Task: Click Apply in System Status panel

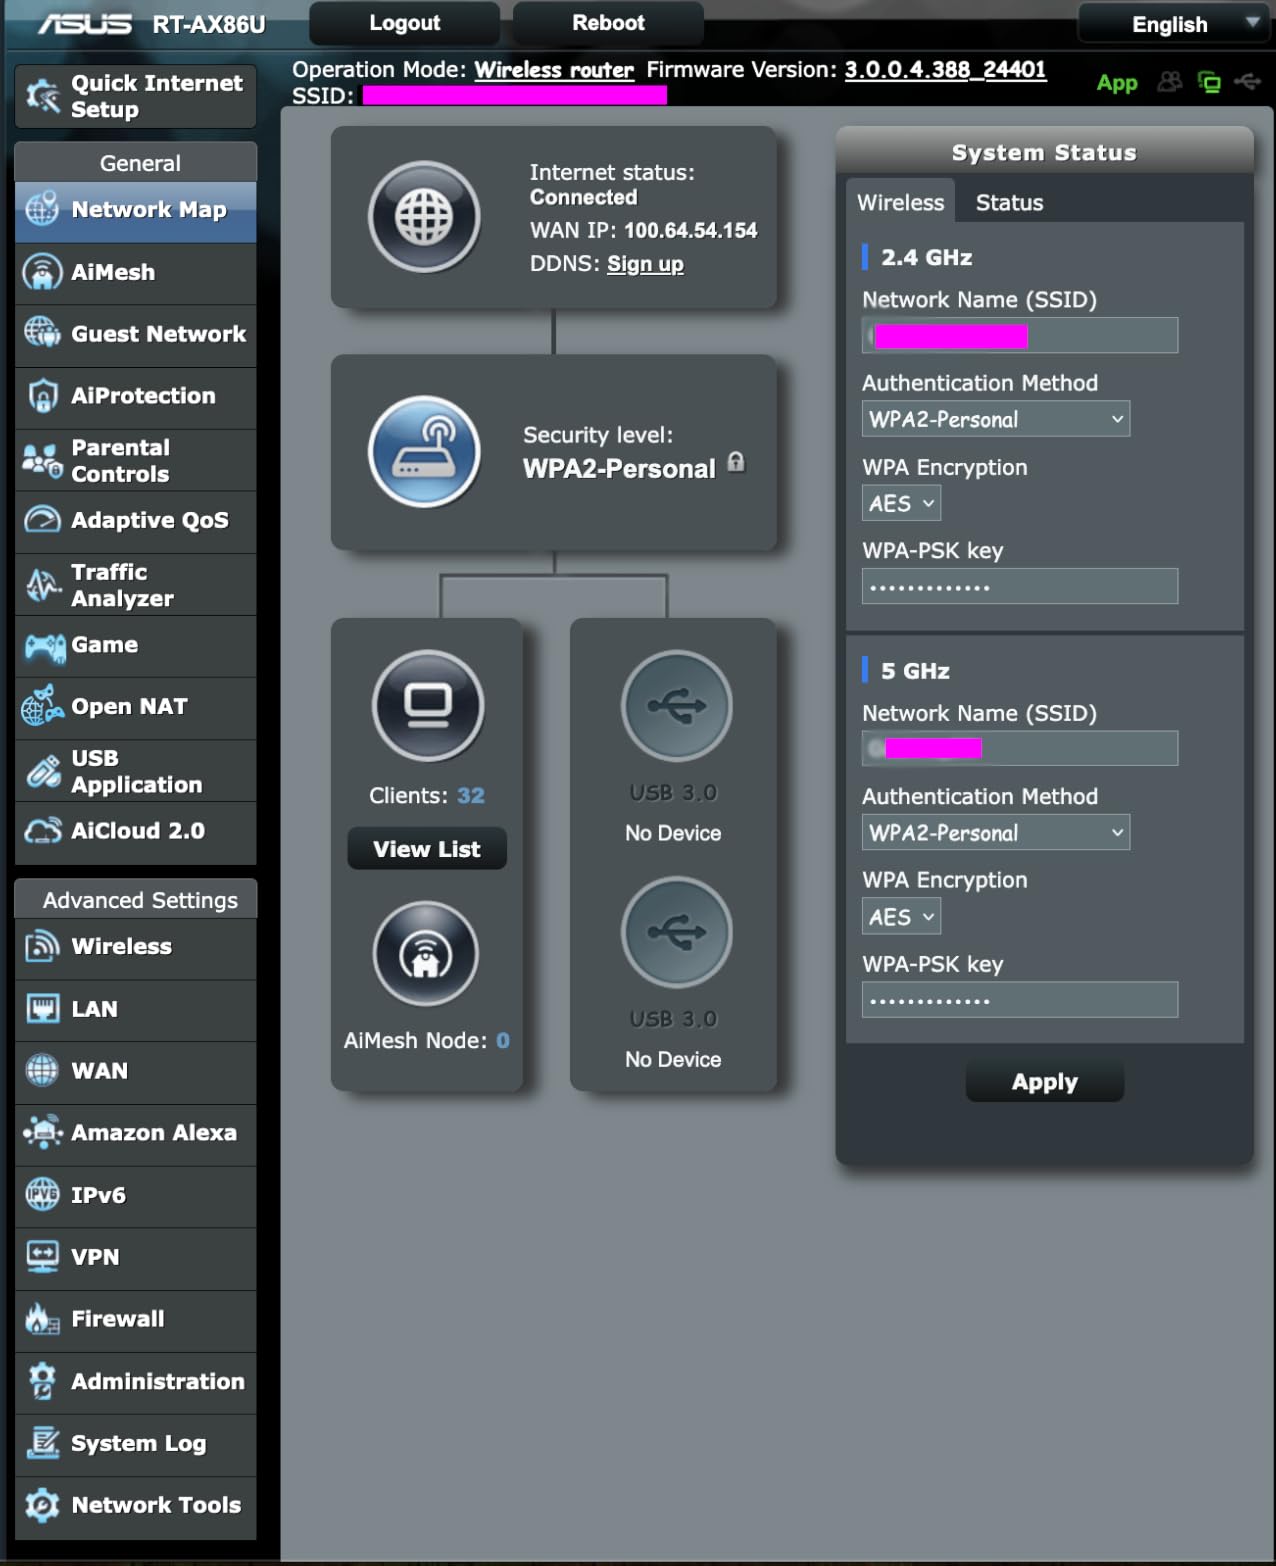Action: 1045,1082
